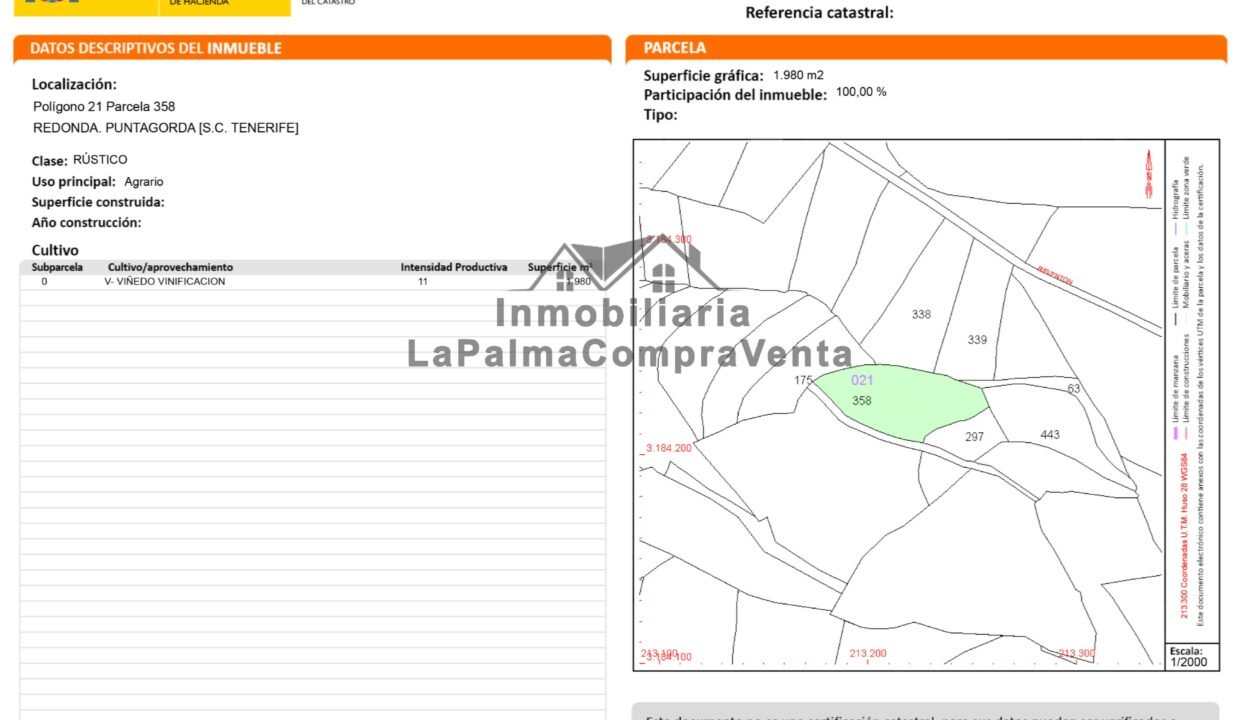Select the 'V- VIÑEDO VINIFICACION' table cell
The width and height of the screenshot is (1240, 720).
click(165, 282)
